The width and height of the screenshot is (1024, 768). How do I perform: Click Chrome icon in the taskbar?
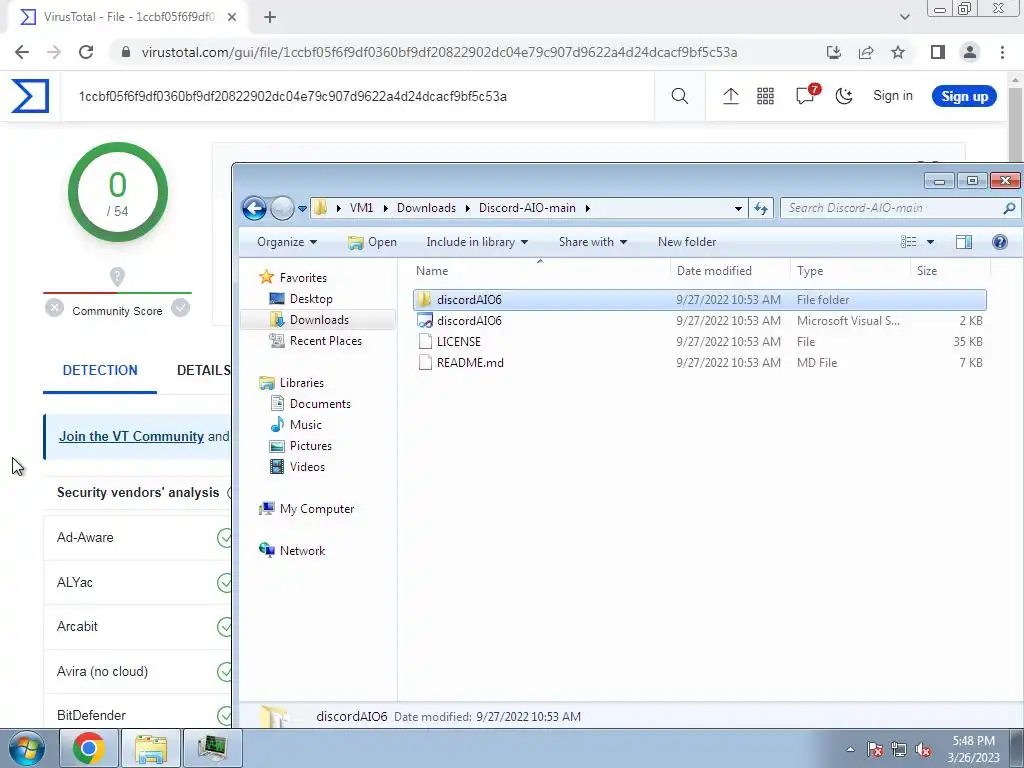(88, 748)
